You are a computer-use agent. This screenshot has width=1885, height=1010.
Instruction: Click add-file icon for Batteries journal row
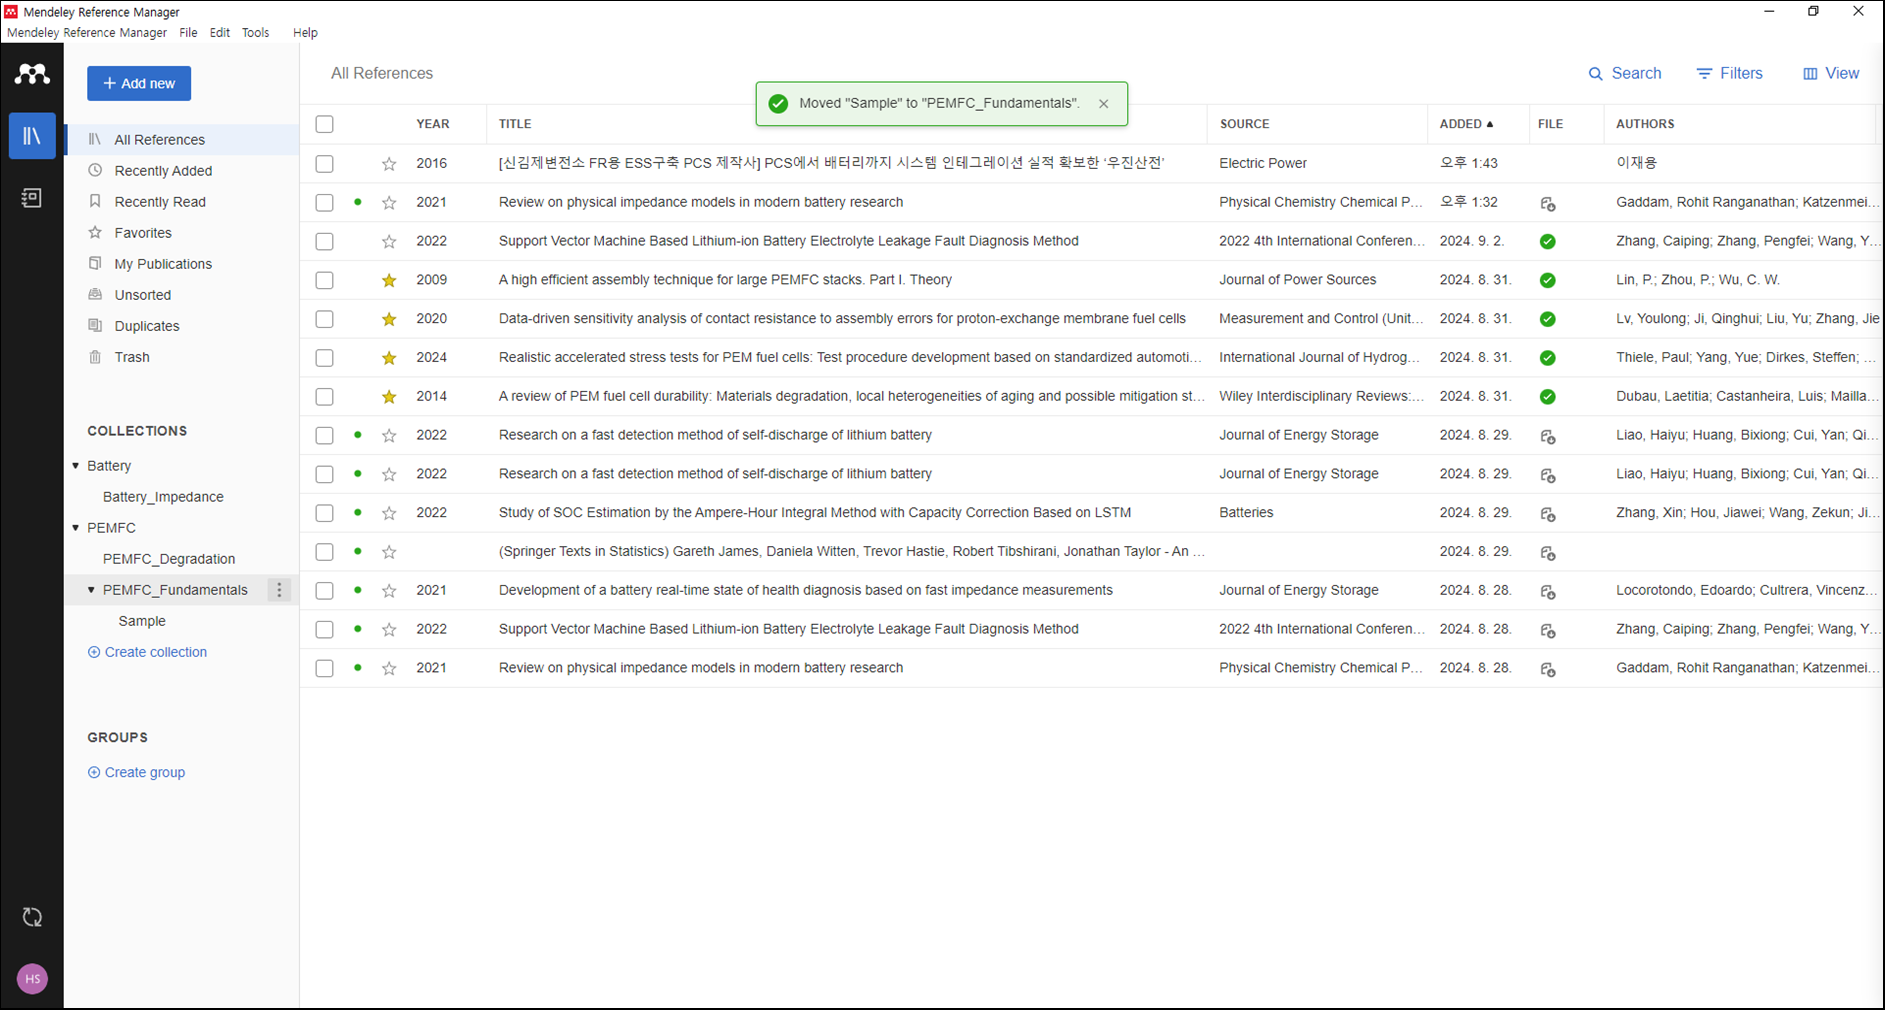1547,514
